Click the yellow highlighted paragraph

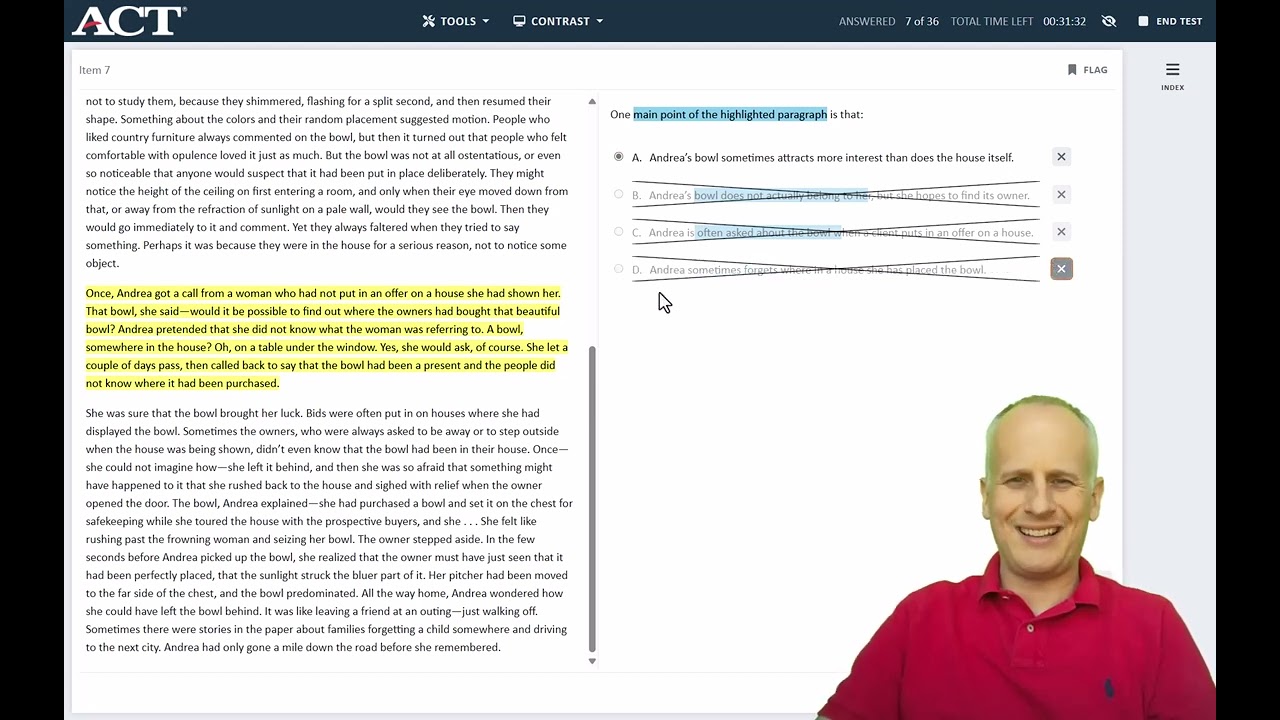tap(327, 338)
